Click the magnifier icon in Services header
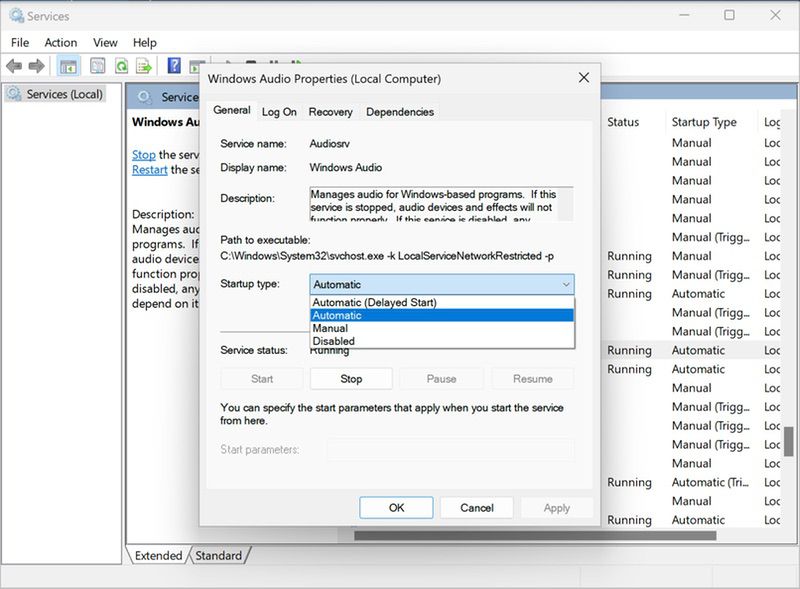This screenshot has width=800, height=589. pos(144,96)
